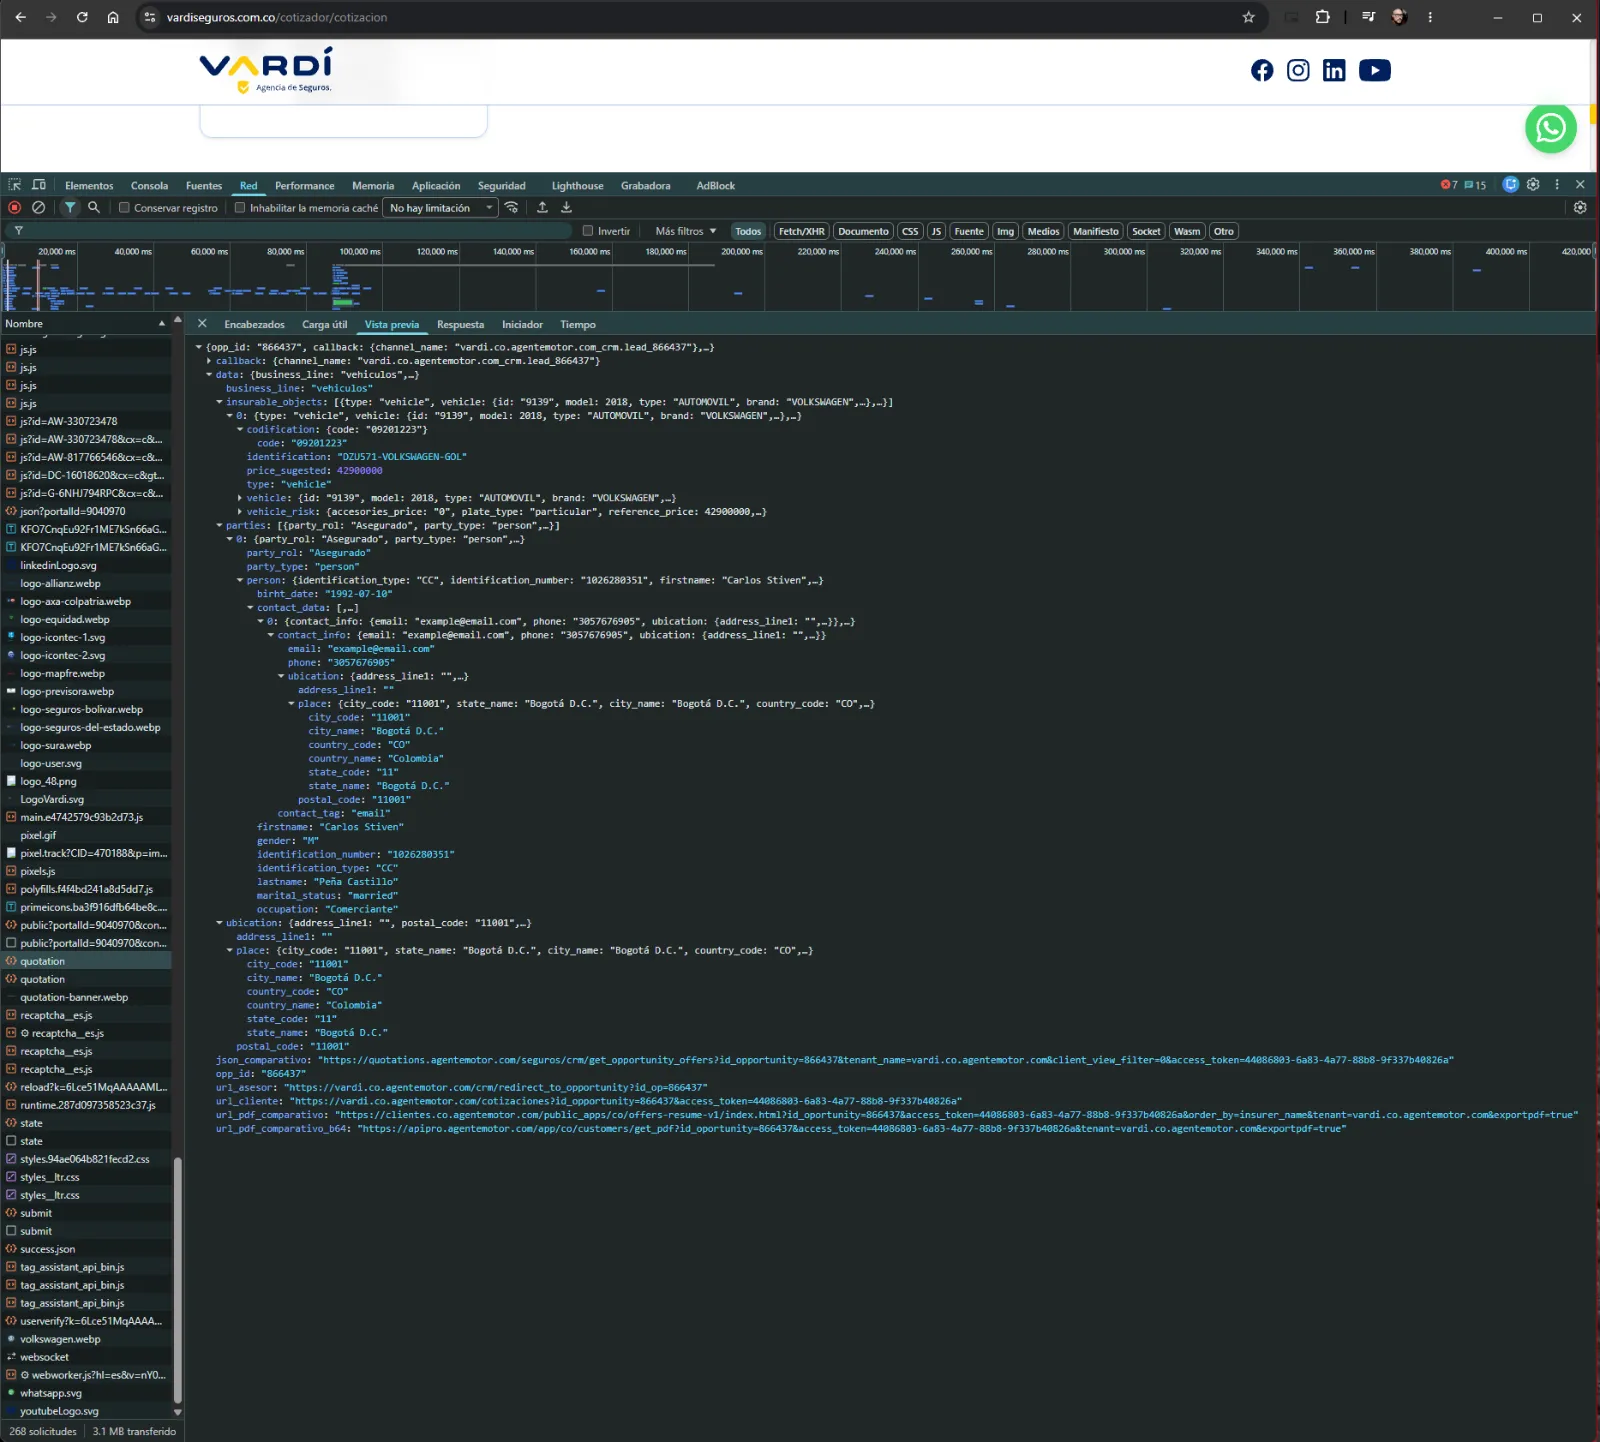Enable the Conservar registro checkbox

point(125,208)
